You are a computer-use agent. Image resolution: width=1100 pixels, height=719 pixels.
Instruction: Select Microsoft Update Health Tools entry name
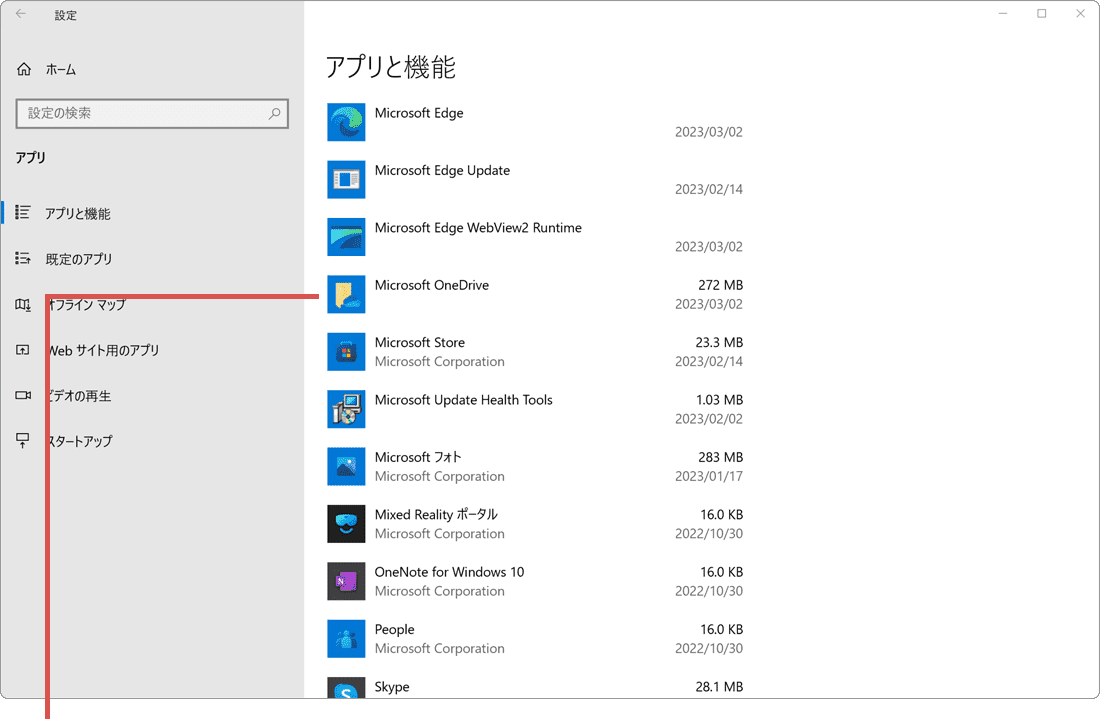coord(464,400)
